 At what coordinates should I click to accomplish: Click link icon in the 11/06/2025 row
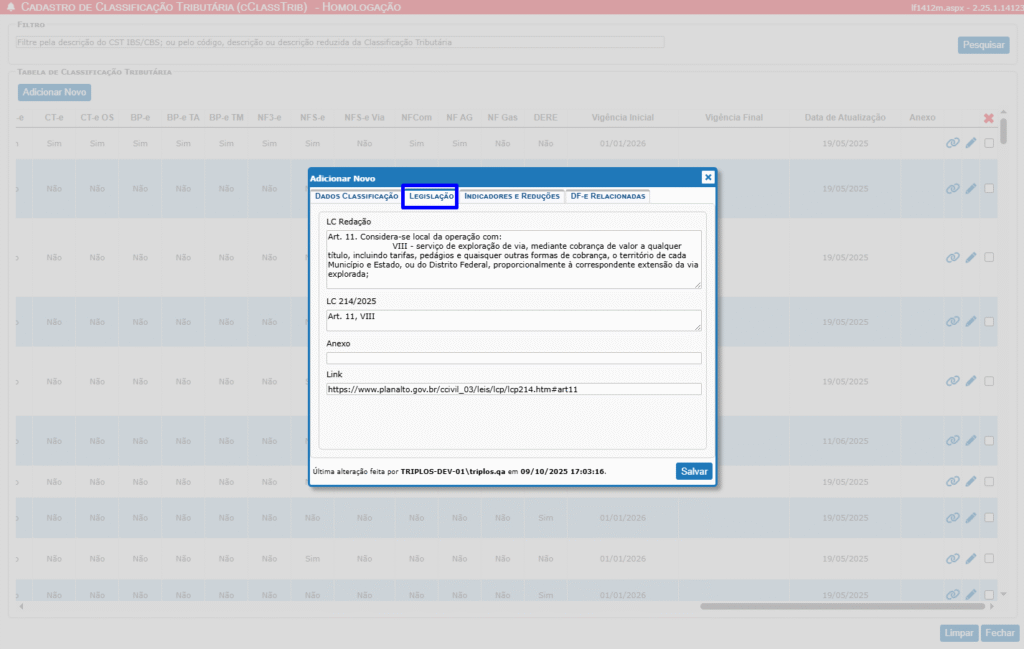(x=953, y=440)
